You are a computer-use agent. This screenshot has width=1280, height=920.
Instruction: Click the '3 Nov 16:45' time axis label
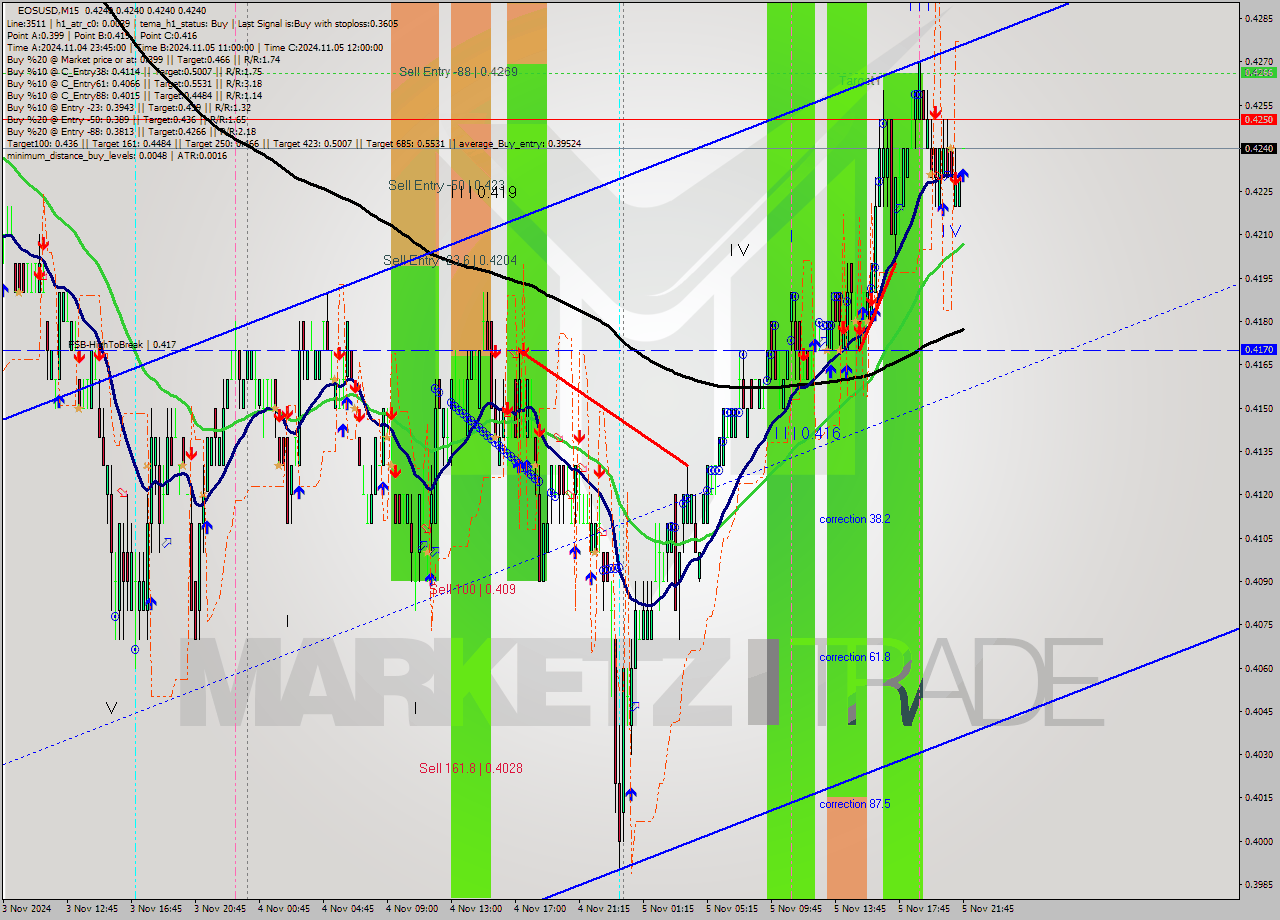156,909
